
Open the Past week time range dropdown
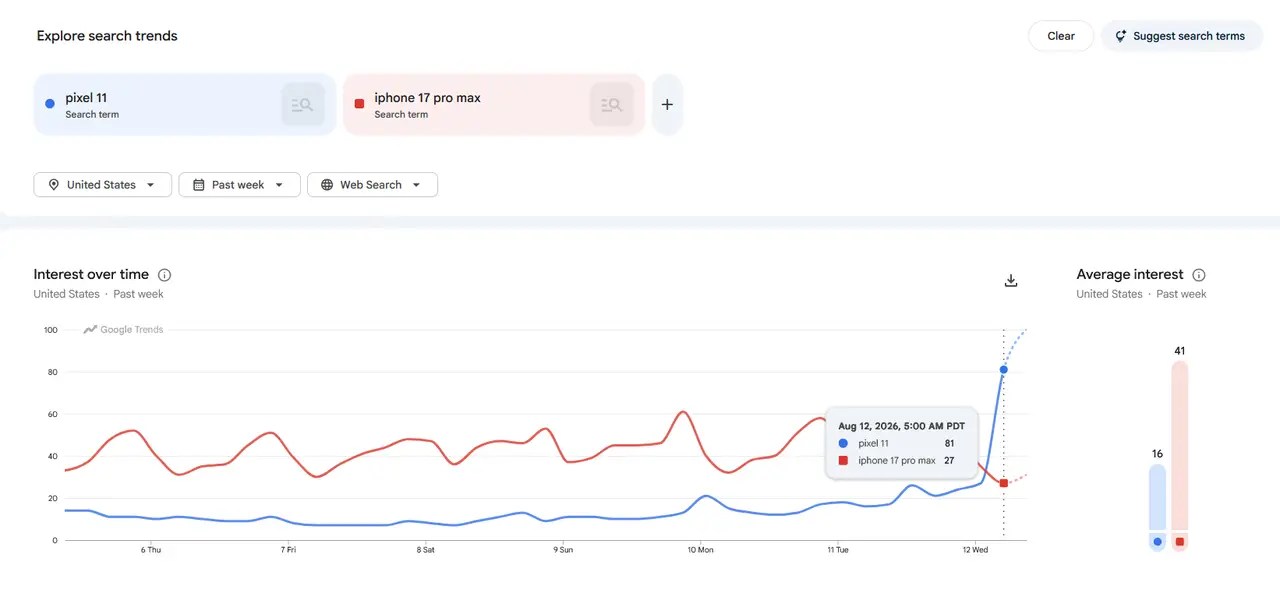coord(239,185)
